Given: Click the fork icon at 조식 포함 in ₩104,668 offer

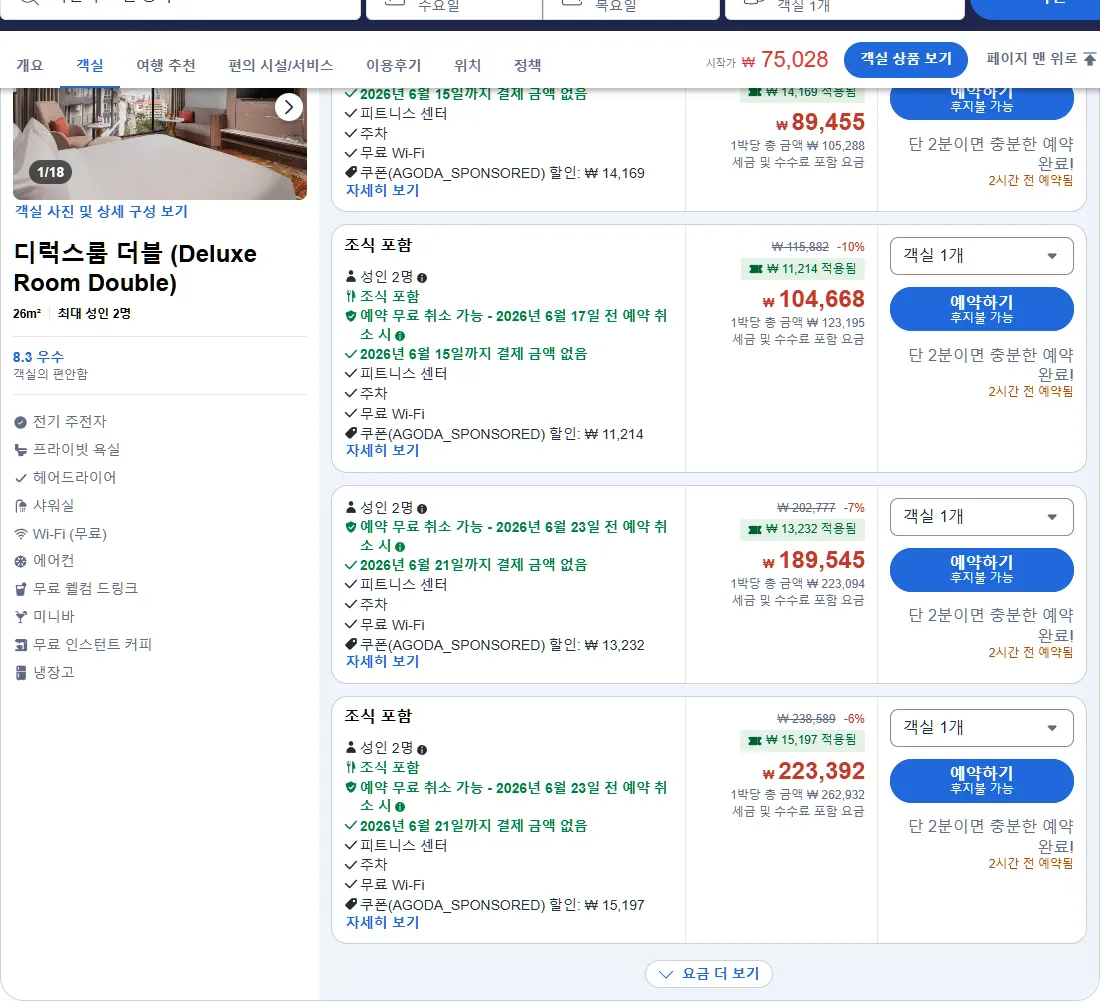Looking at the screenshot, I should click(351, 296).
